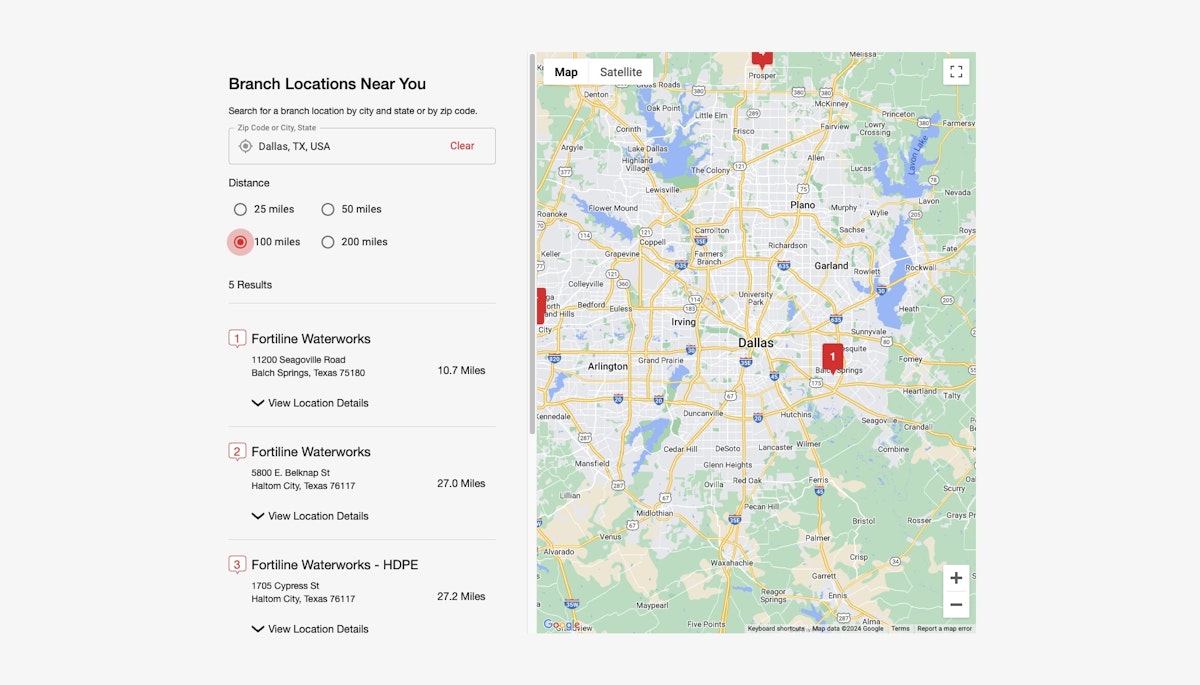Image resolution: width=1200 pixels, height=685 pixels.
Task: Open first Fortiline Waterworks result title
Action: [x=311, y=339]
